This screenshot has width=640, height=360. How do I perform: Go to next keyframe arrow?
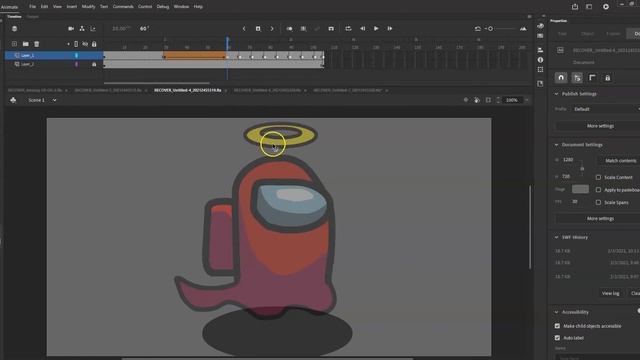point(272,29)
